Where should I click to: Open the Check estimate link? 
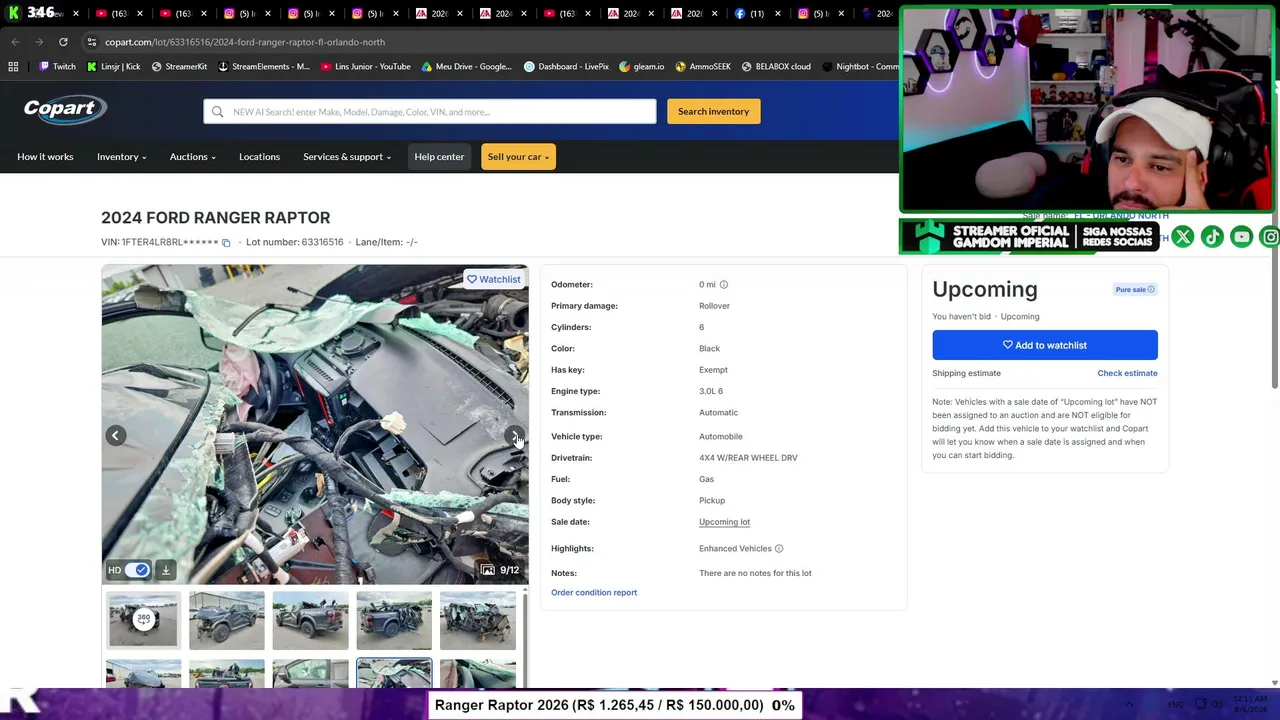[x=1127, y=373]
